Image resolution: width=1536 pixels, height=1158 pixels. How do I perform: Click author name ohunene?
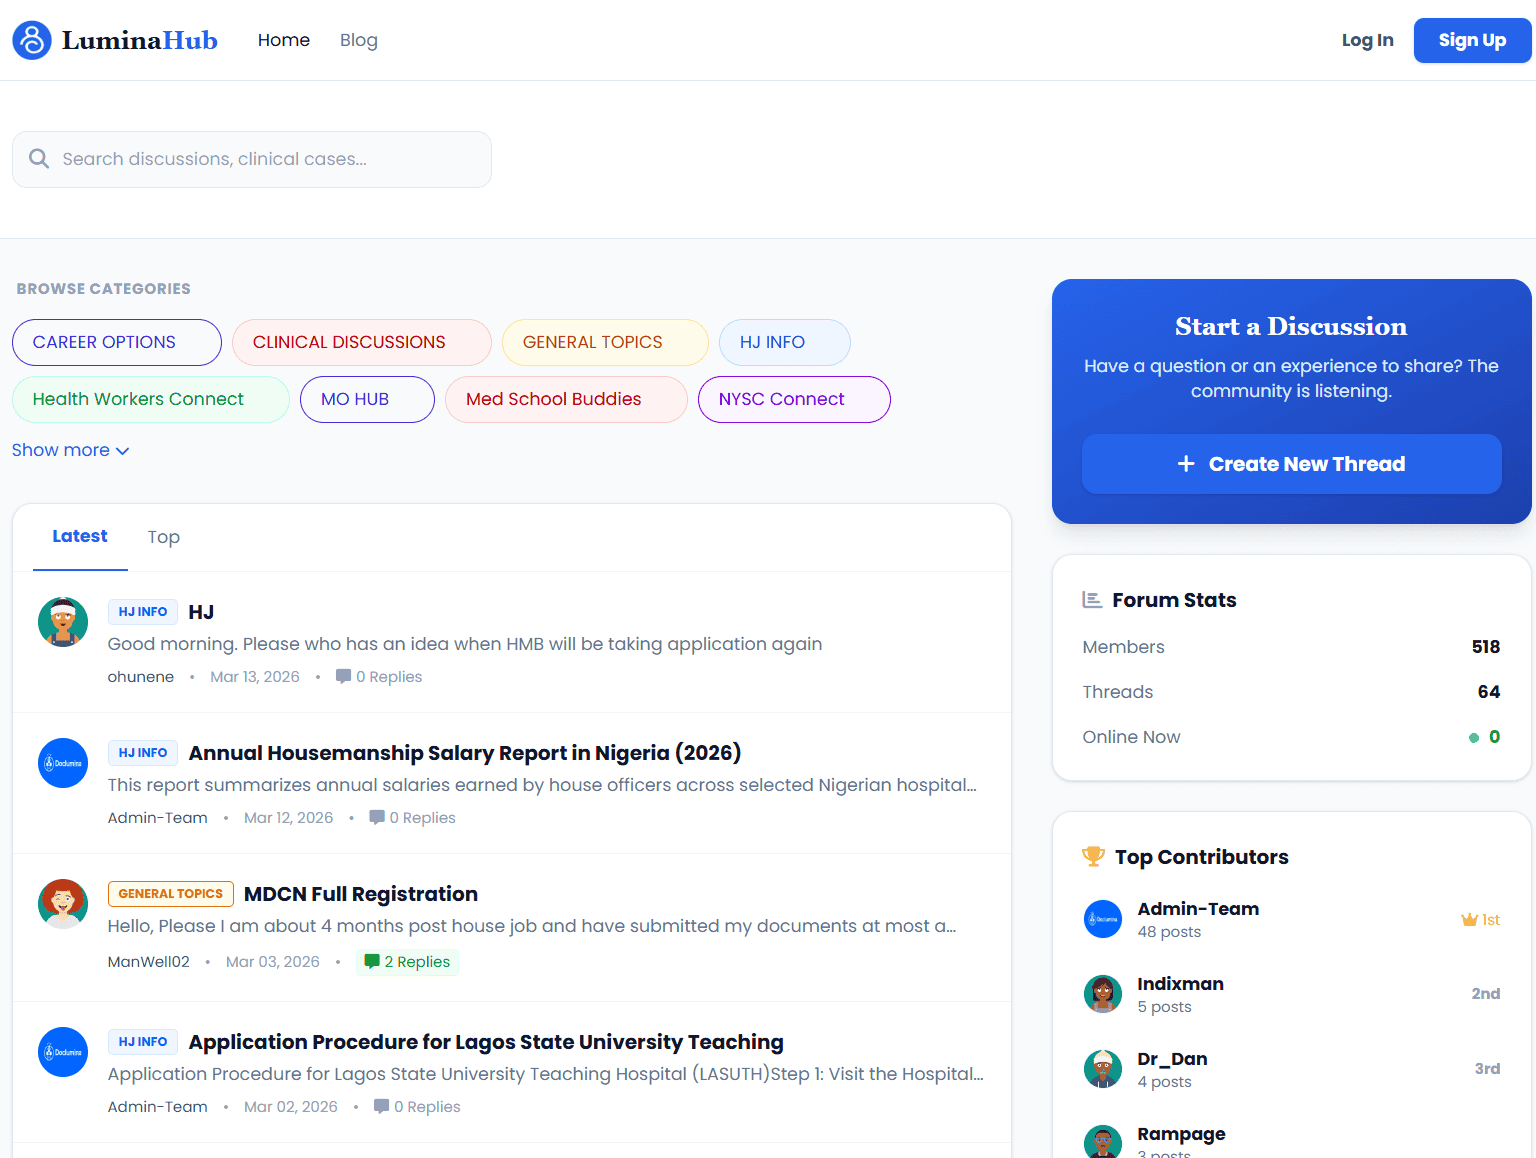tap(141, 677)
